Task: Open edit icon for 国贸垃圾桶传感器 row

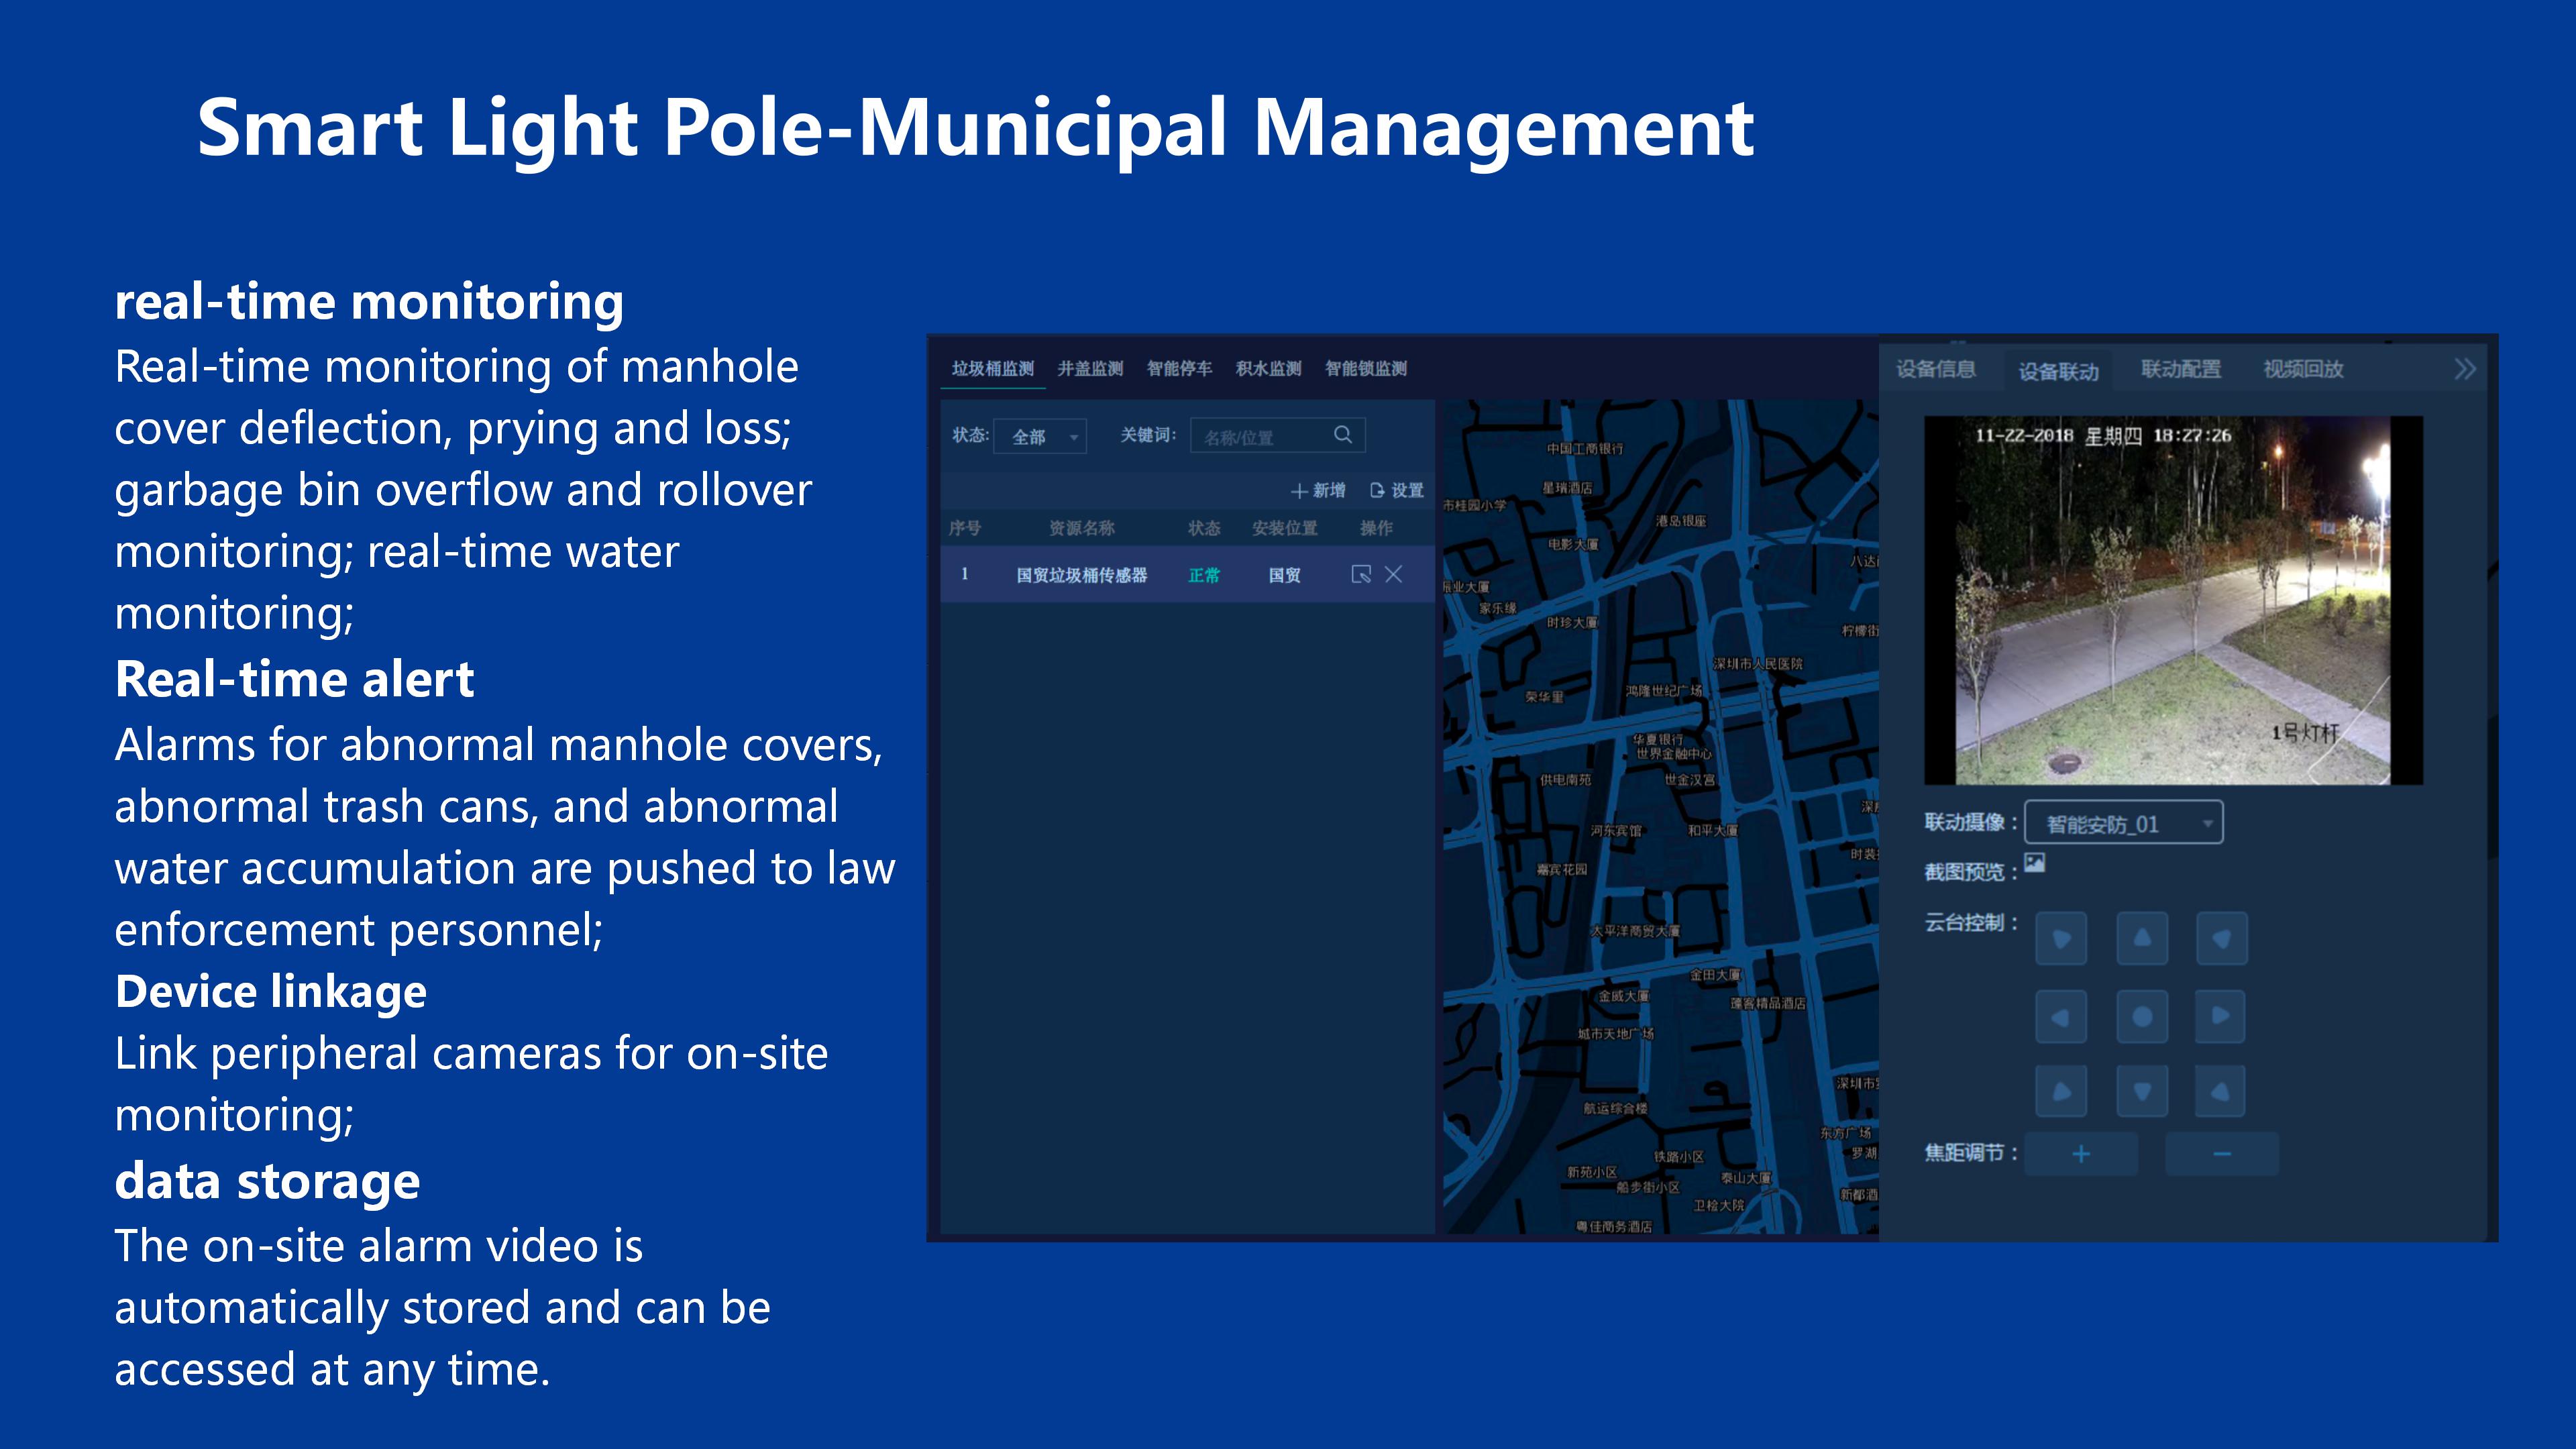Action: 1360,574
